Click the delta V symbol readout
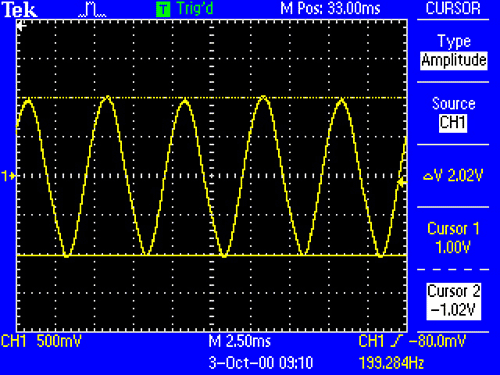 453,175
